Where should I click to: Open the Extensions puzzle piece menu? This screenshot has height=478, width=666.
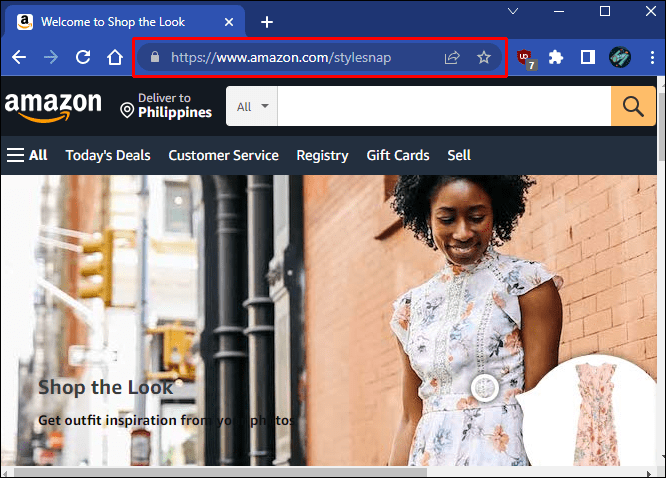[x=556, y=57]
